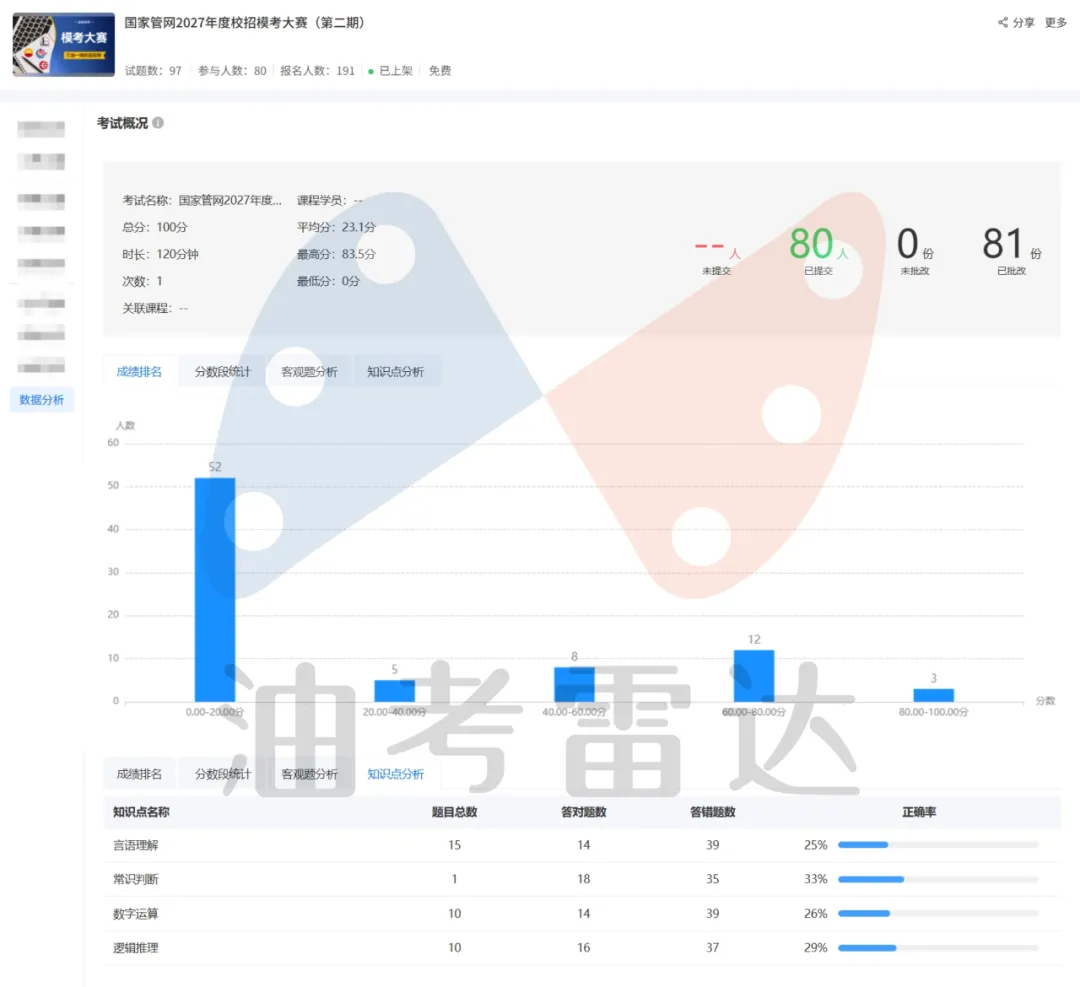Switch to upper 成绩排名 tab
This screenshot has width=1080, height=987.
(139, 371)
